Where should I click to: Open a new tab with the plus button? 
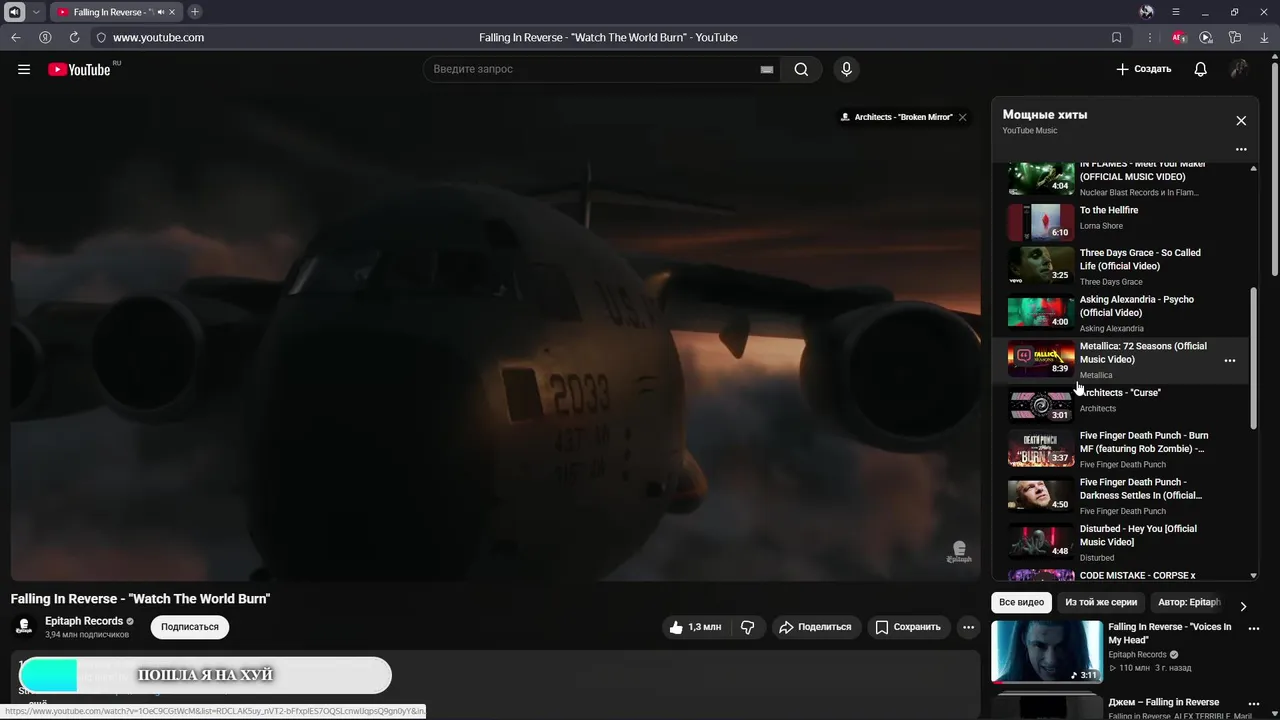coord(195,12)
